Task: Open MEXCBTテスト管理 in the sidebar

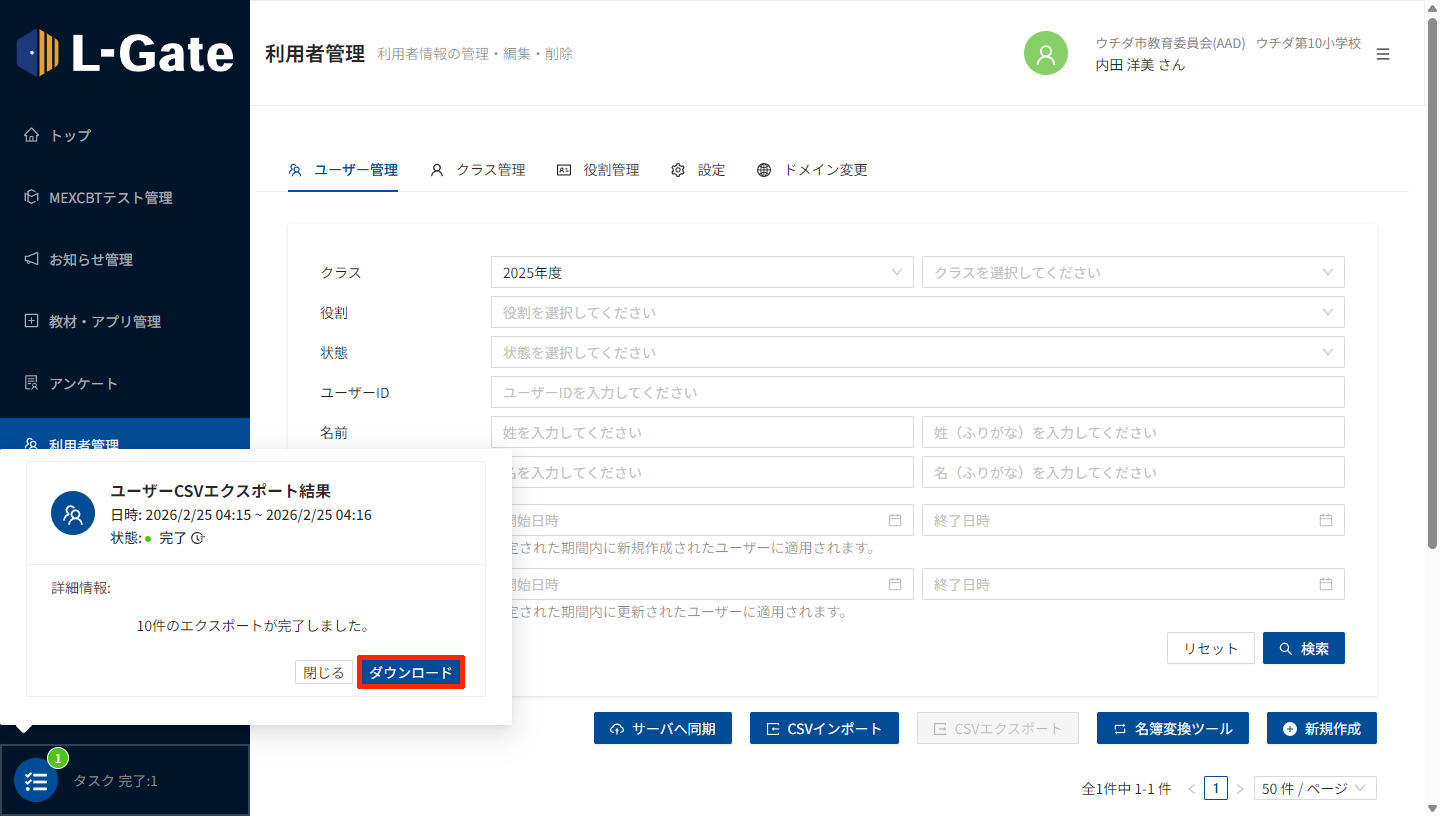Action: (110, 198)
